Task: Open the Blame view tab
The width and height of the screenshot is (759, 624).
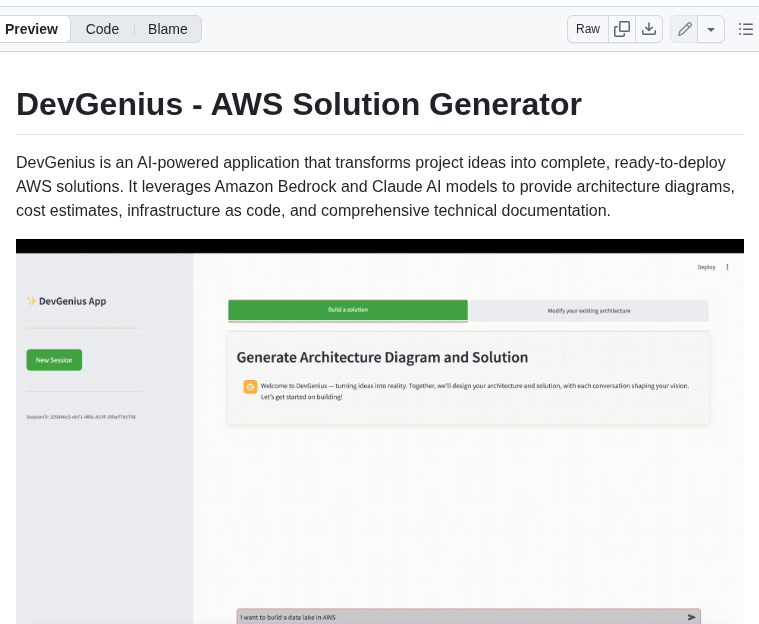Action: click(167, 29)
